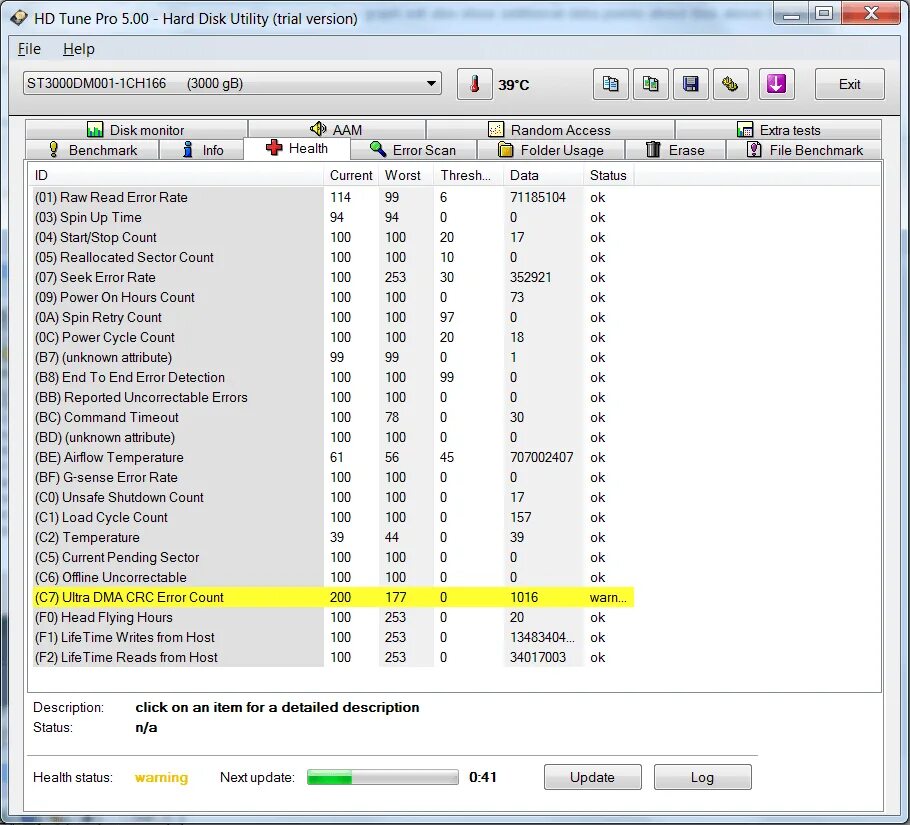
Task: Click the Worst column header
Action: click(x=406, y=175)
